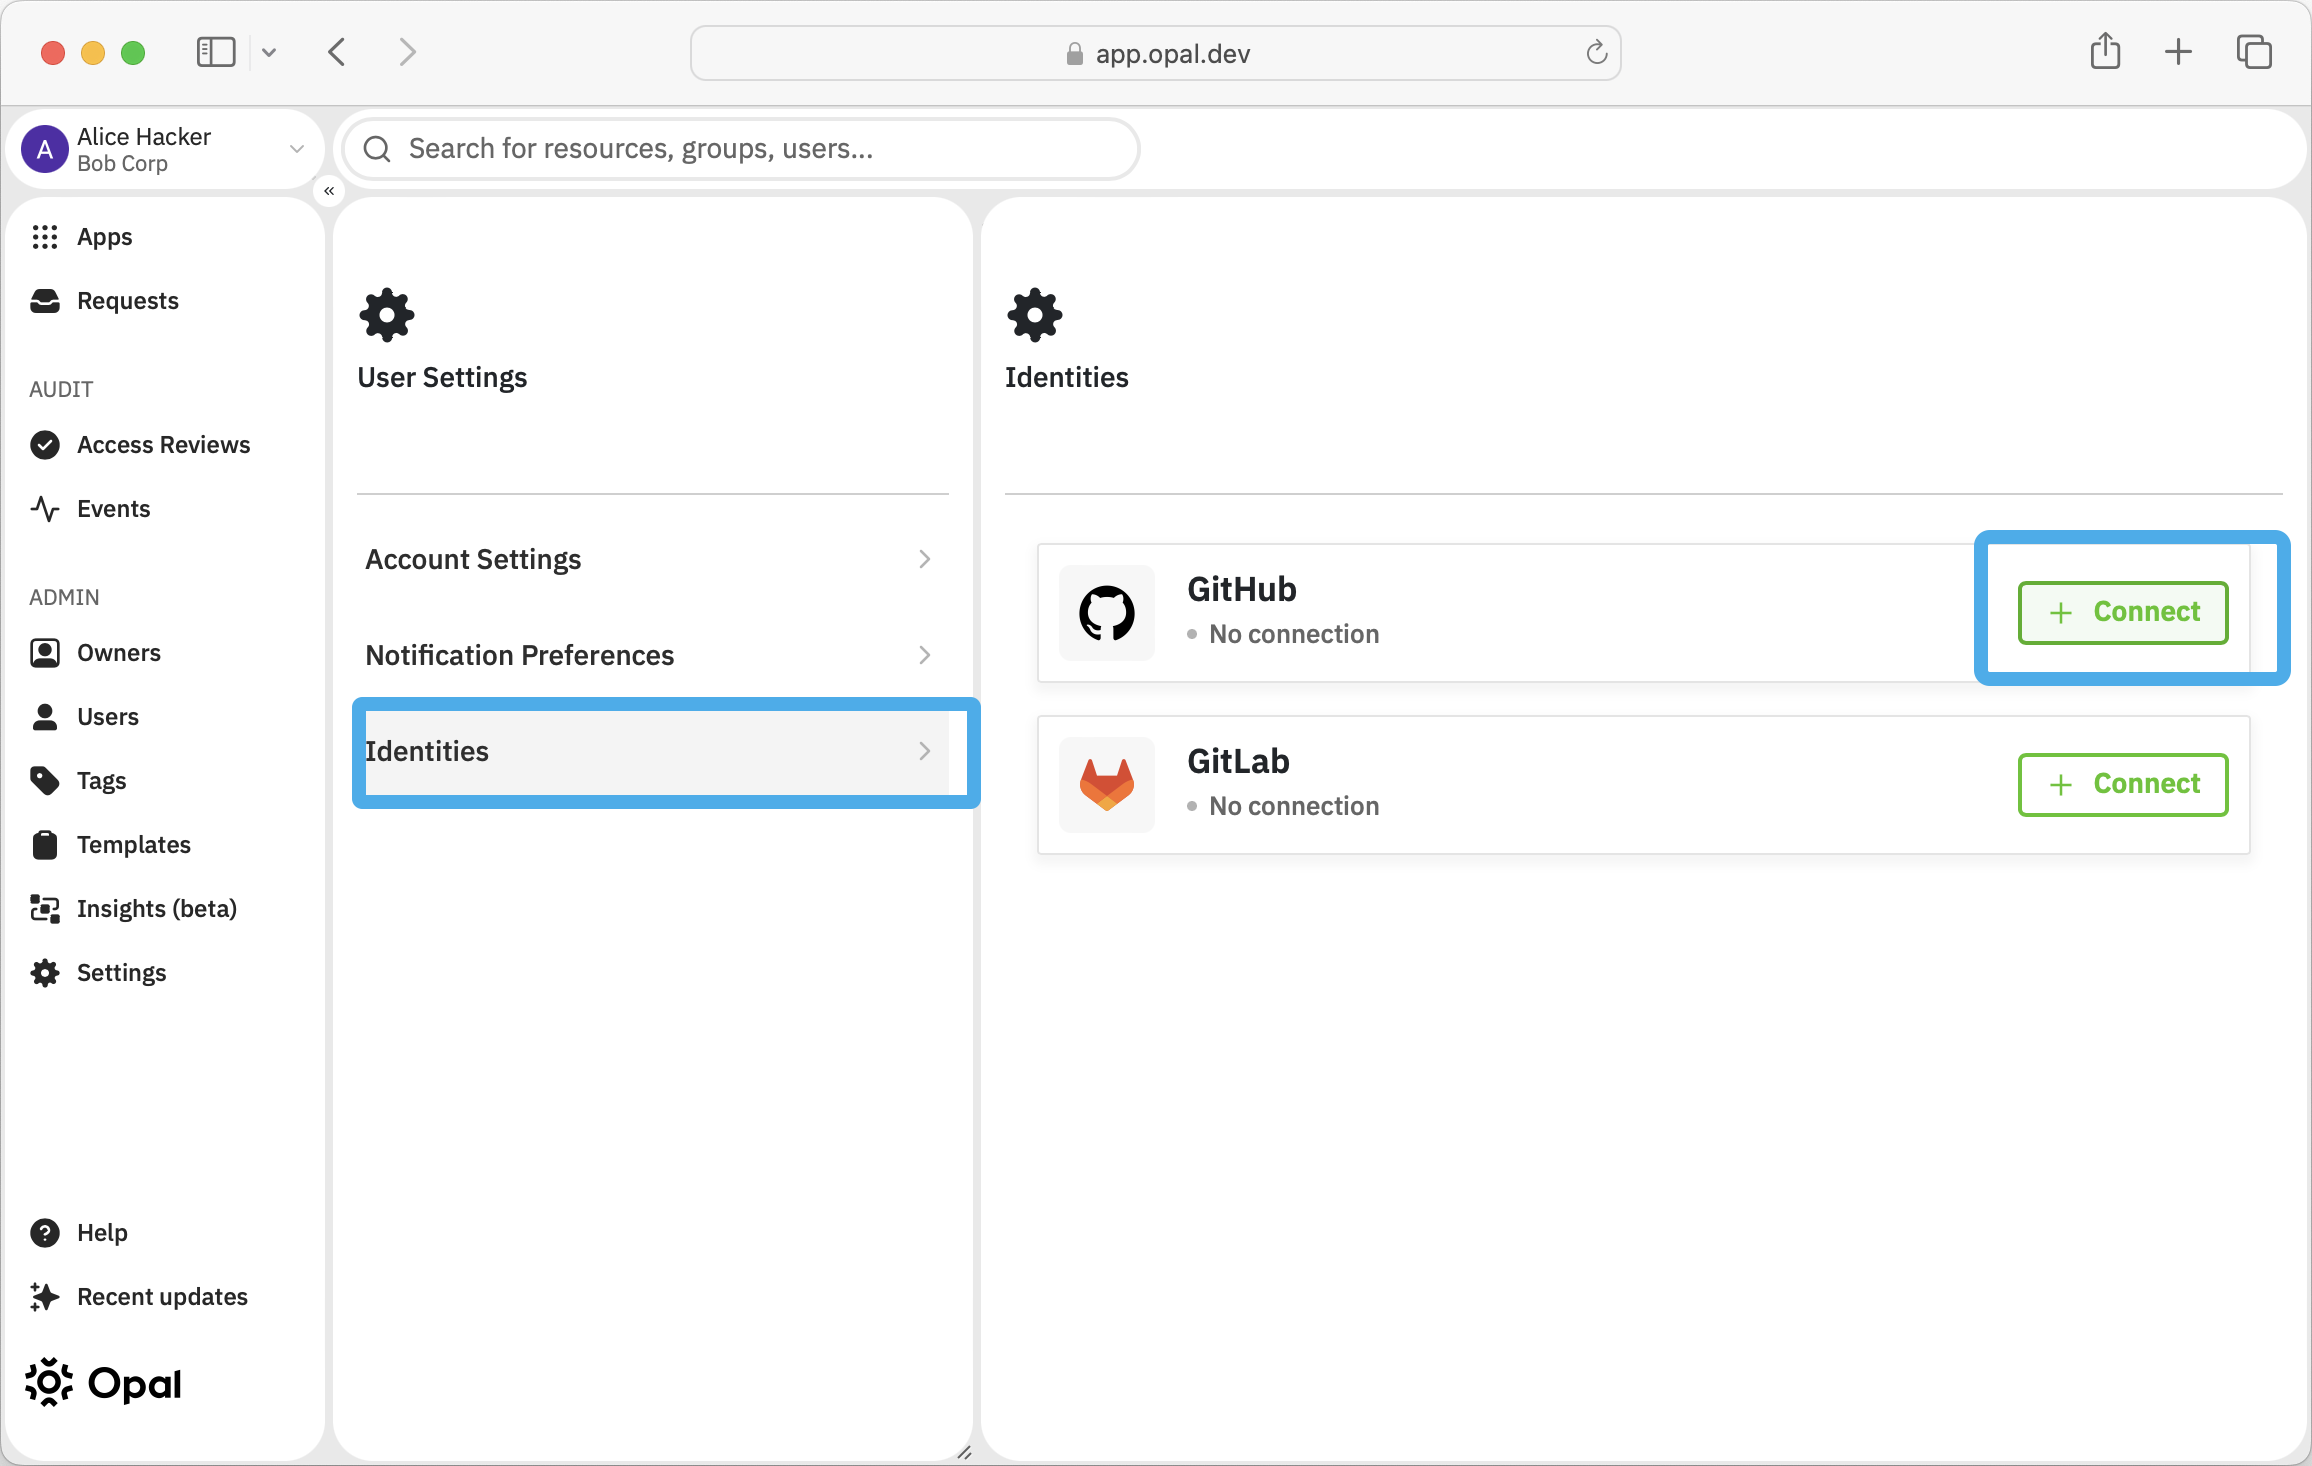This screenshot has width=2312, height=1466.
Task: Open the Events activity icon
Action: 45,509
